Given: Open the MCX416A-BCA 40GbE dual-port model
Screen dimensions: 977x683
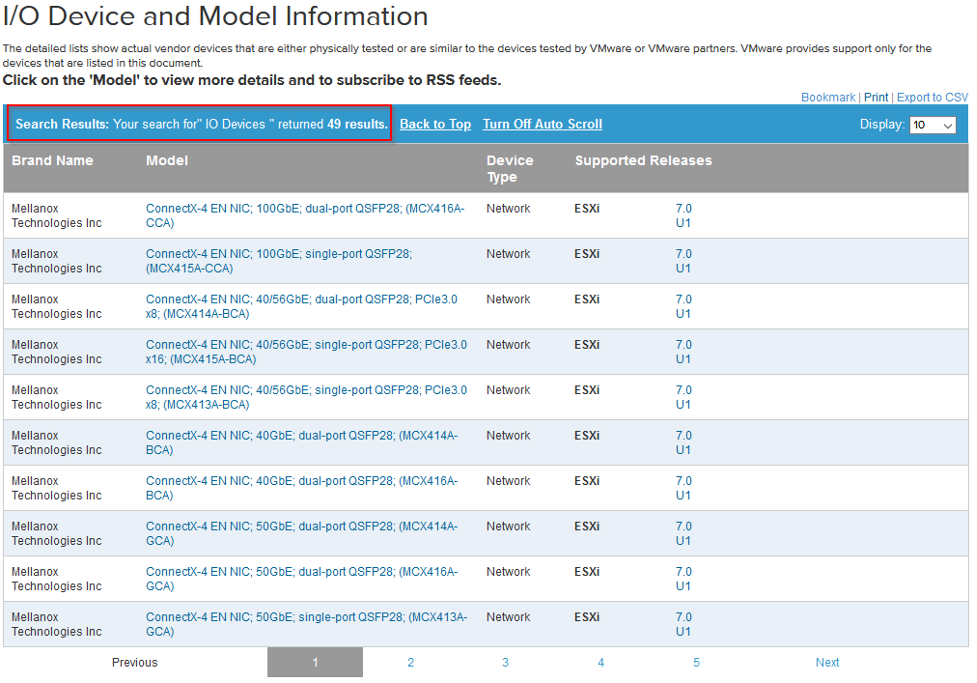Looking at the screenshot, I should [x=302, y=489].
